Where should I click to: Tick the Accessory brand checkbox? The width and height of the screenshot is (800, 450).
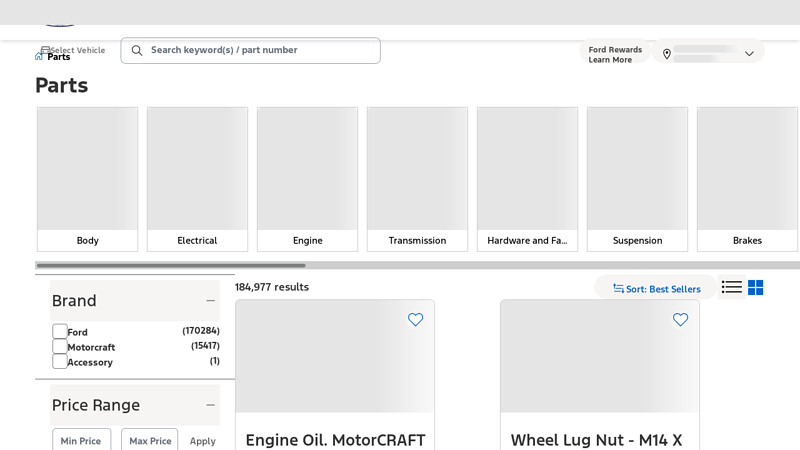click(60, 361)
